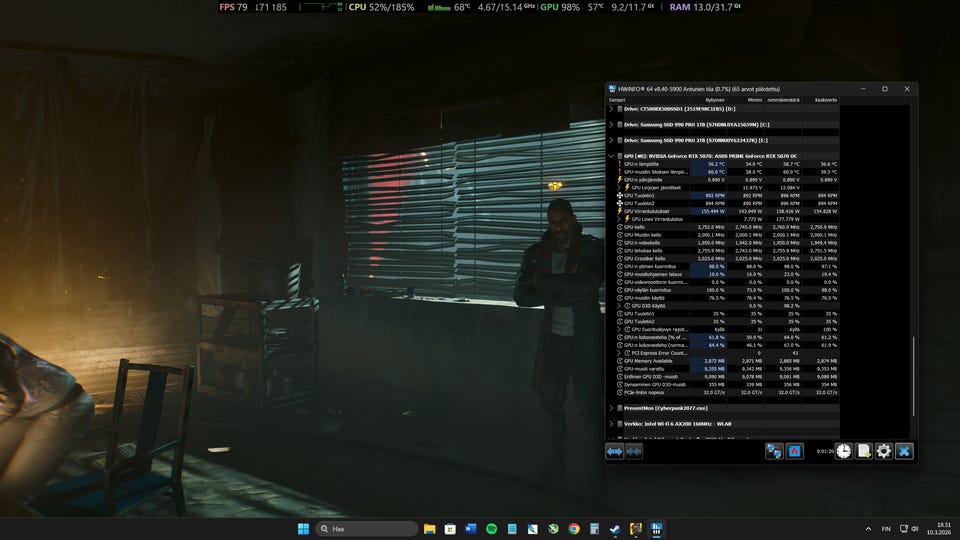Click the HWiNFO taskbar icon
Screen dimensions: 960x540
tap(656, 529)
